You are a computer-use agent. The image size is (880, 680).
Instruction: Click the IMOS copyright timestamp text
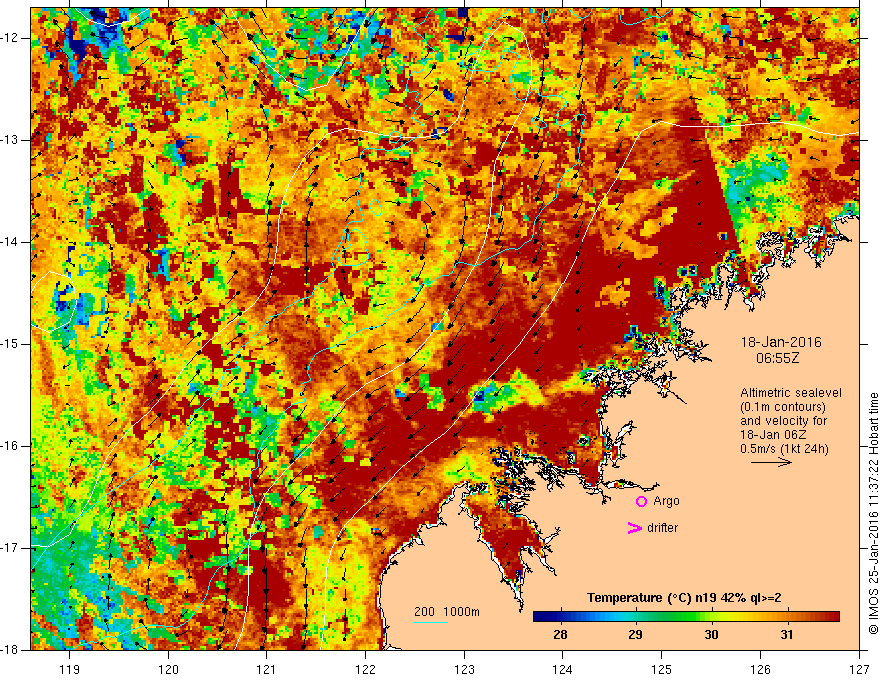(873, 513)
